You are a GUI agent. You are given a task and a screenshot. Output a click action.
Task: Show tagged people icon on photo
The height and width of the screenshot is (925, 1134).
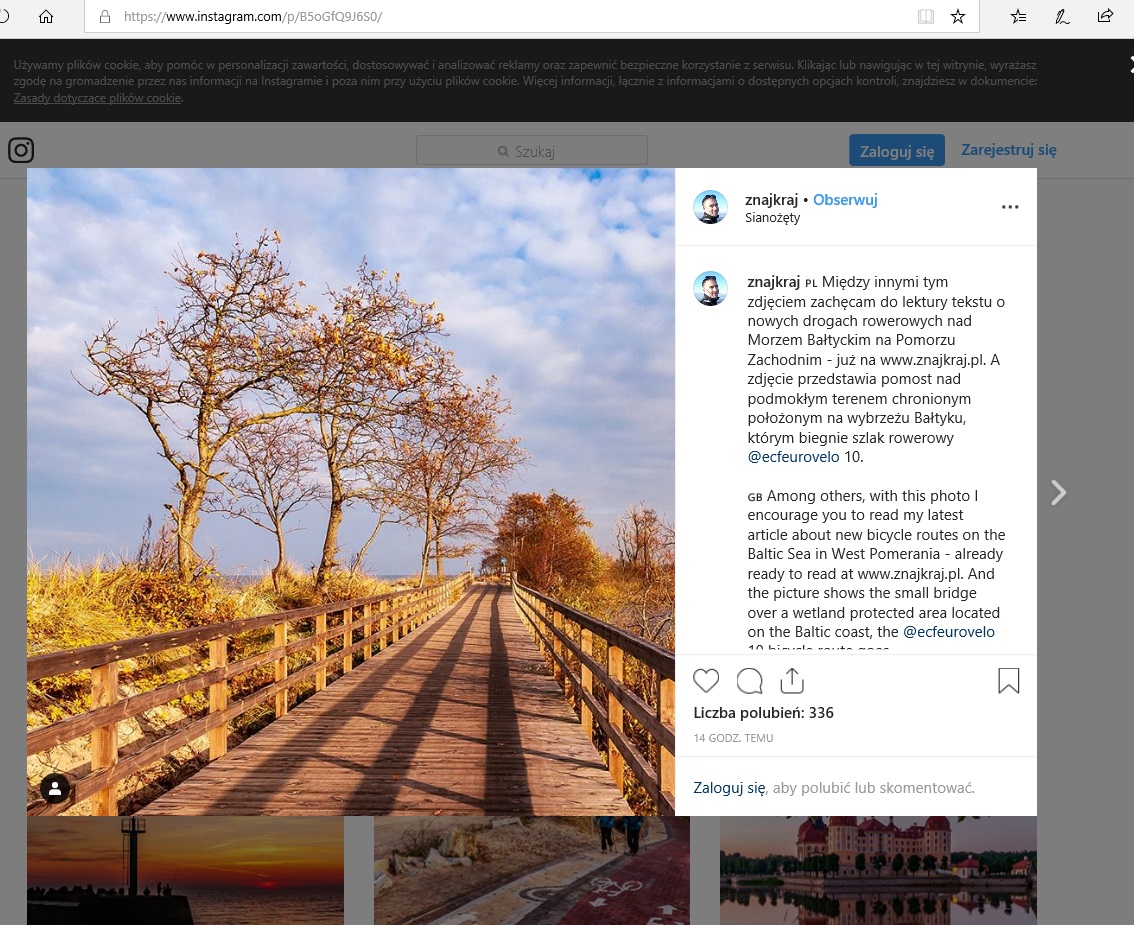pos(55,789)
